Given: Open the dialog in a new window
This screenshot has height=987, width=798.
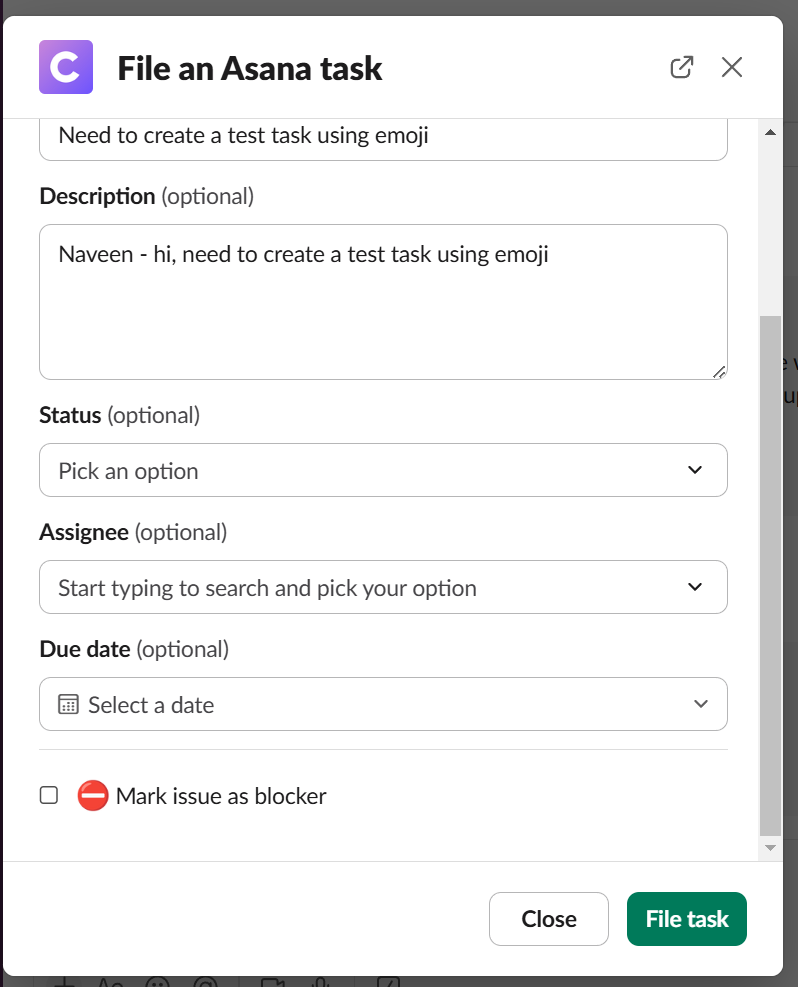Looking at the screenshot, I should click(x=681, y=67).
